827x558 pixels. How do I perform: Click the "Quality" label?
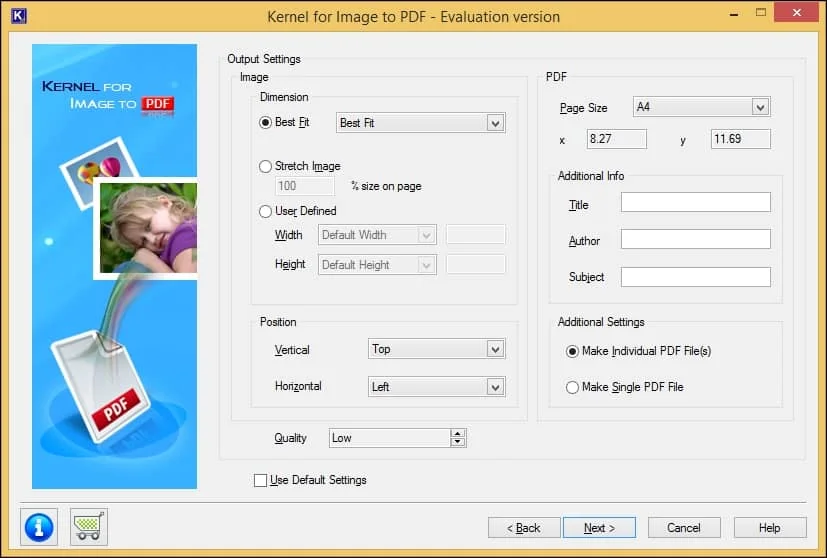290,438
